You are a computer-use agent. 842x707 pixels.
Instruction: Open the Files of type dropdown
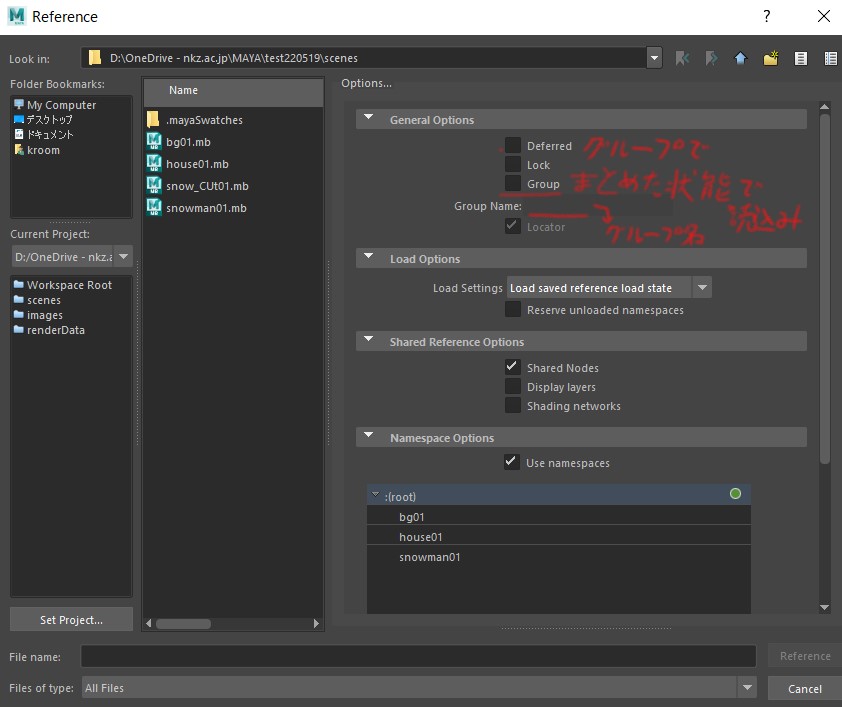747,687
